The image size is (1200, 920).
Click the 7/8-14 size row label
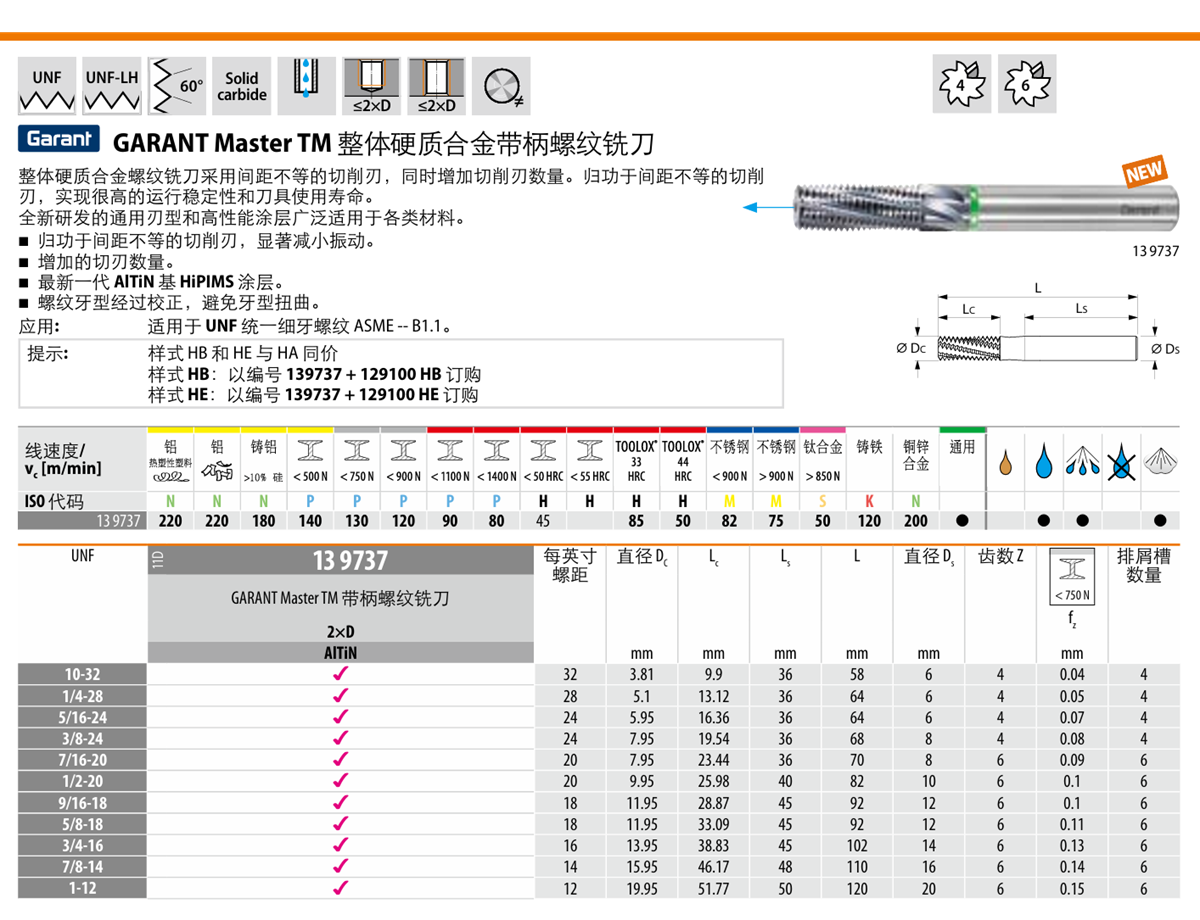82,866
